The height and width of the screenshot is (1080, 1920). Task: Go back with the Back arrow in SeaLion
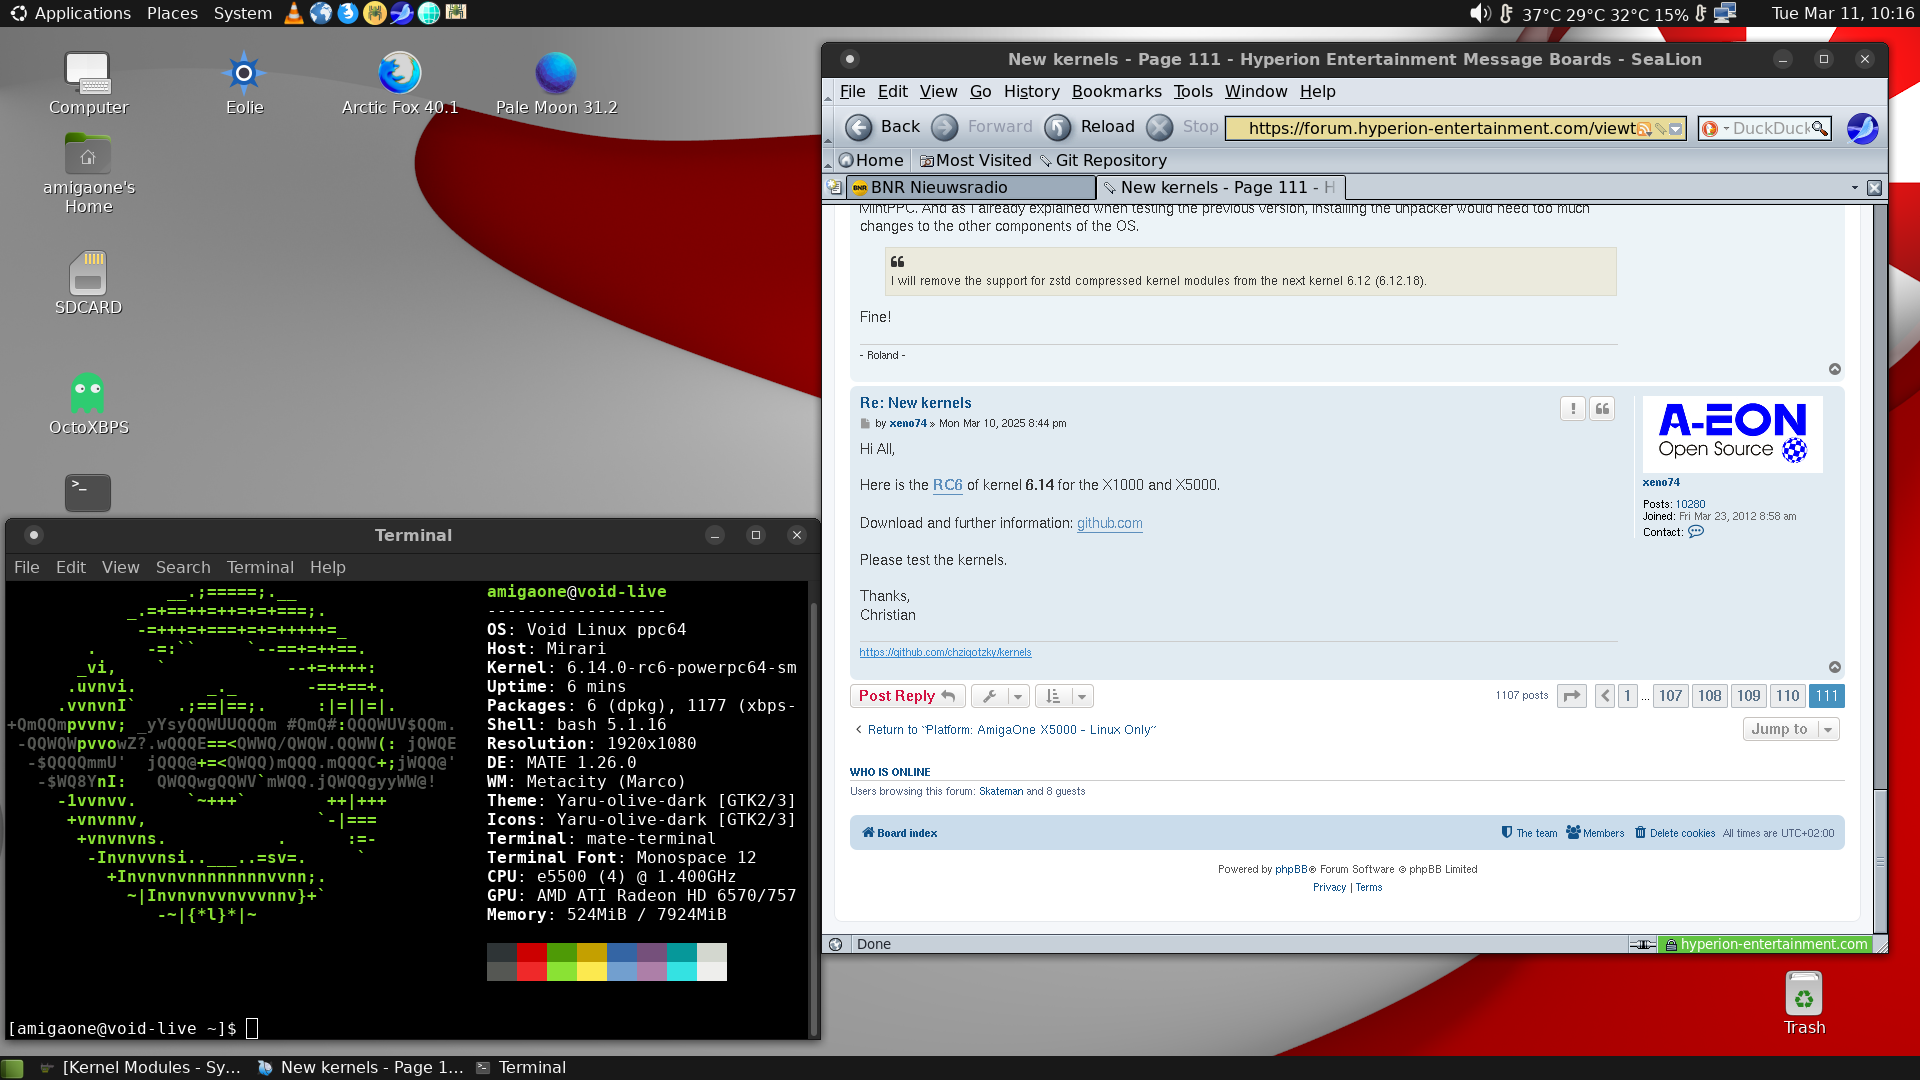(858, 127)
